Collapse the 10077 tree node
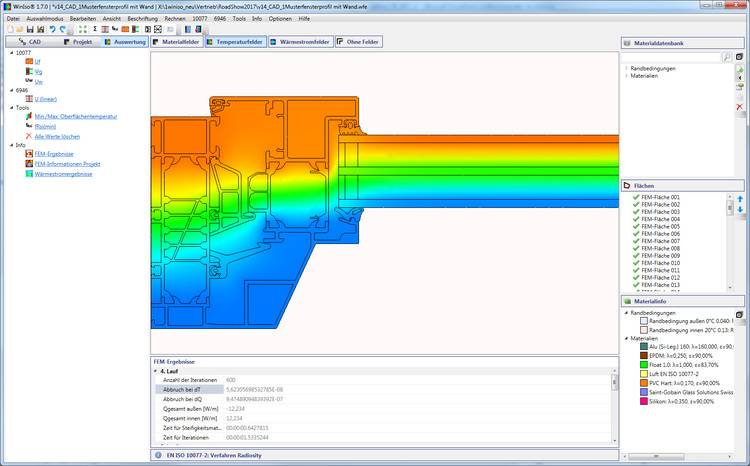Viewport: 750px width, 466px height. click(11, 53)
